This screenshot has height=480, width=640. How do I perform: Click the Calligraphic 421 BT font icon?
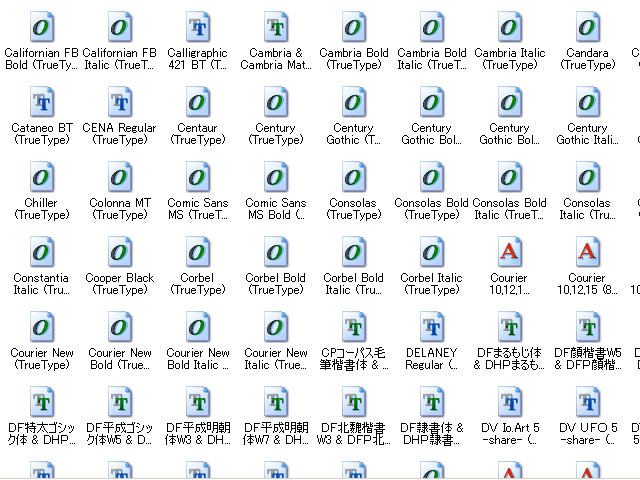click(198, 27)
